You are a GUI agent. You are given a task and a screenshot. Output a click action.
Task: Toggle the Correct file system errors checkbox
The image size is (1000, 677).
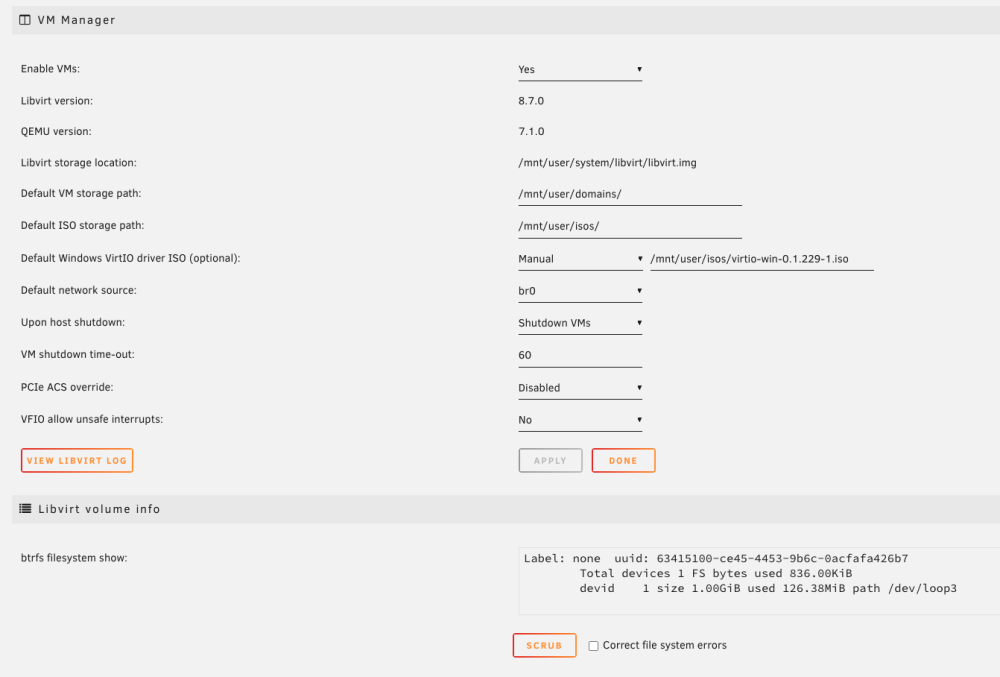(x=593, y=646)
